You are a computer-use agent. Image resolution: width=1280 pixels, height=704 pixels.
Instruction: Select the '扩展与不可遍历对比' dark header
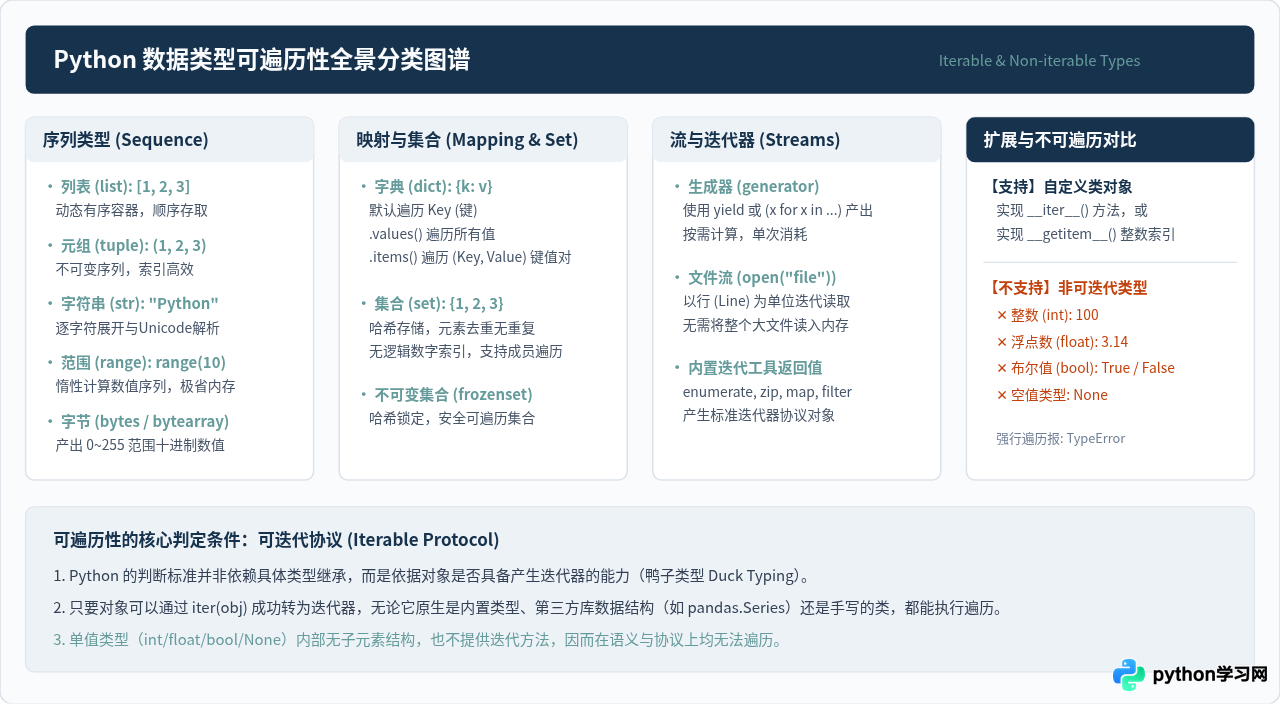(x=1110, y=140)
